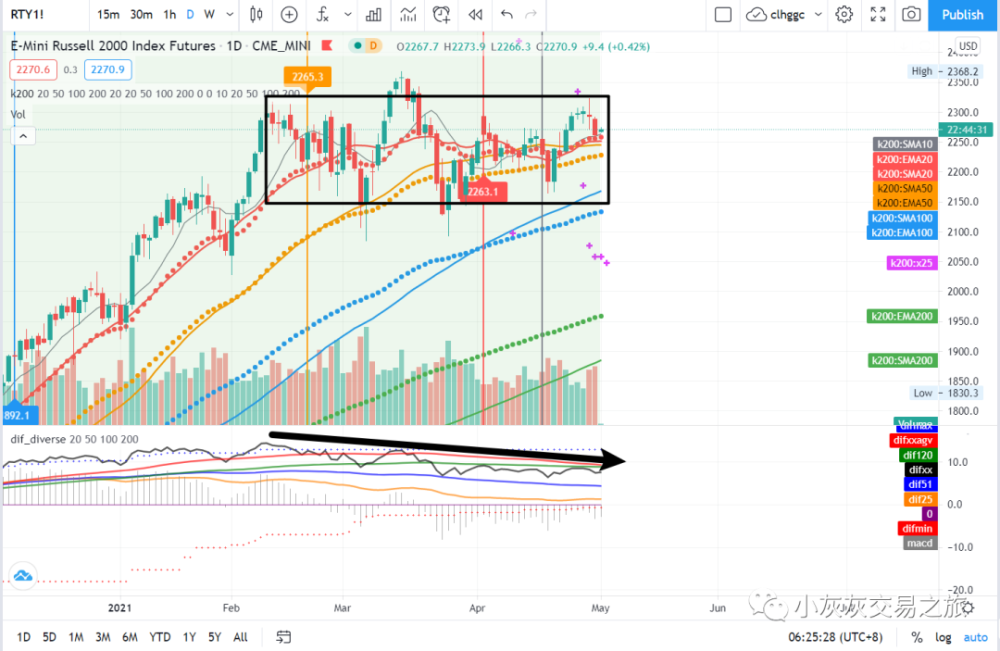
Task: Click the Publish button
Action: [962, 15]
